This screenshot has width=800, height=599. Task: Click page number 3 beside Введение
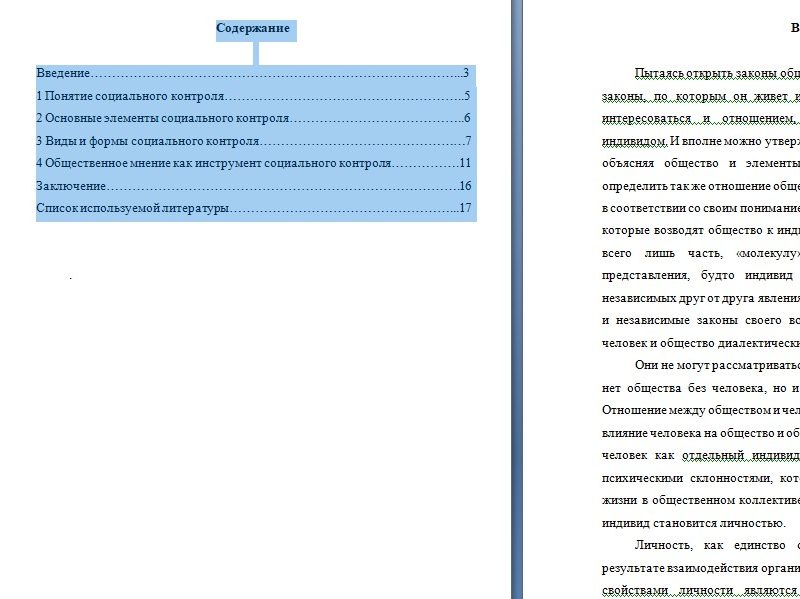pos(466,74)
